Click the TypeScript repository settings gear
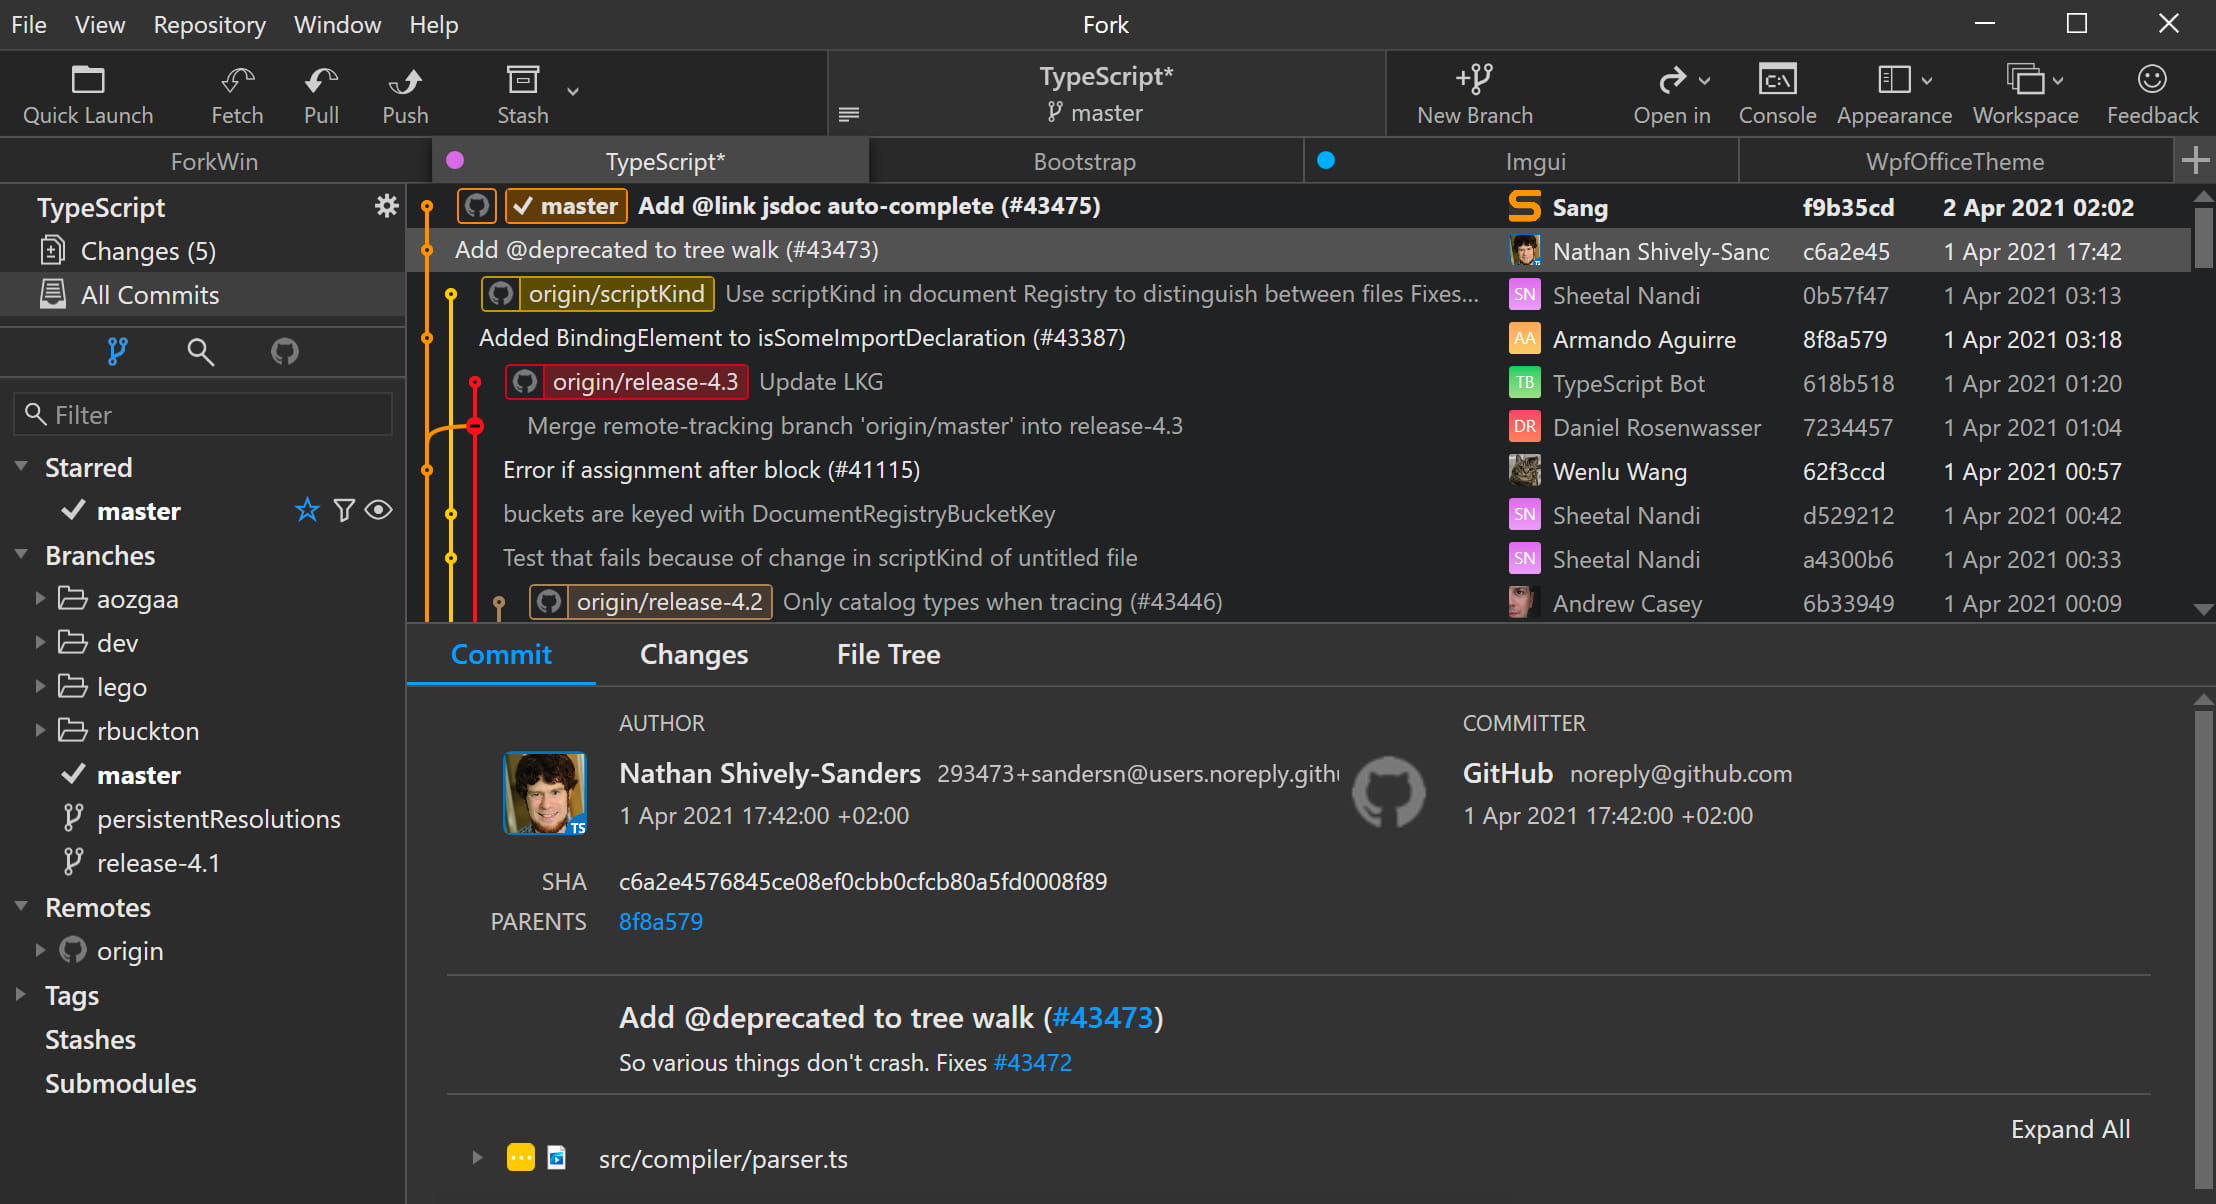Viewport: 2216px width, 1204px height. [x=385, y=206]
